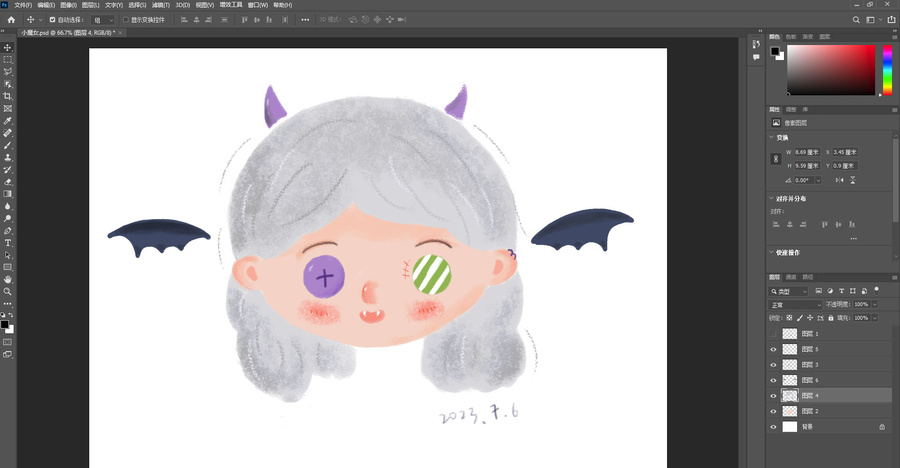The width and height of the screenshot is (900, 468).
Task: Filter layers by pixel layer icon
Action: (x=818, y=291)
